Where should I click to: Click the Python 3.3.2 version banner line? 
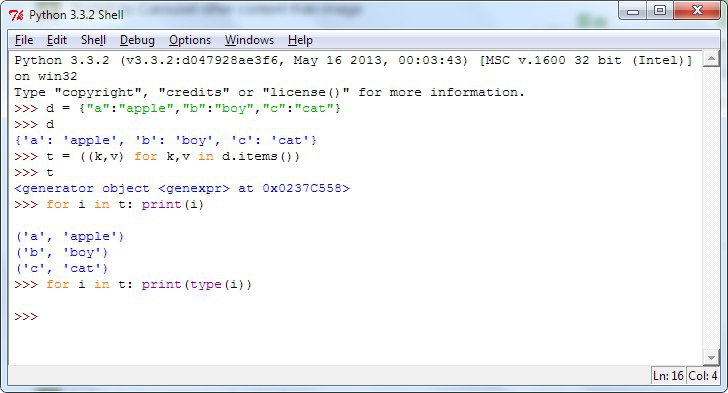pos(353,60)
